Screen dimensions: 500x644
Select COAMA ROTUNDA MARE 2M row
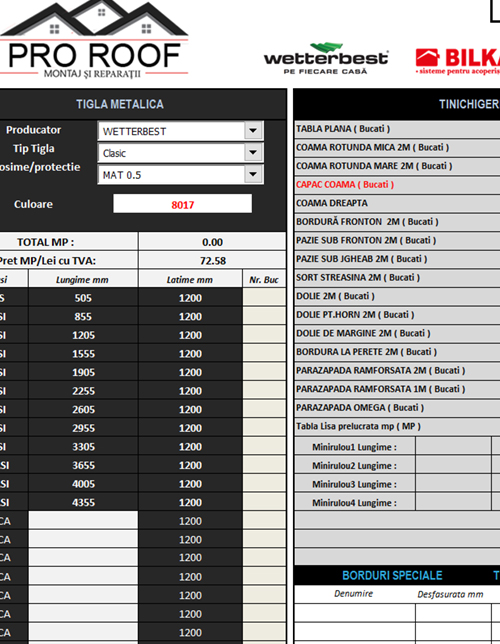tap(397, 166)
